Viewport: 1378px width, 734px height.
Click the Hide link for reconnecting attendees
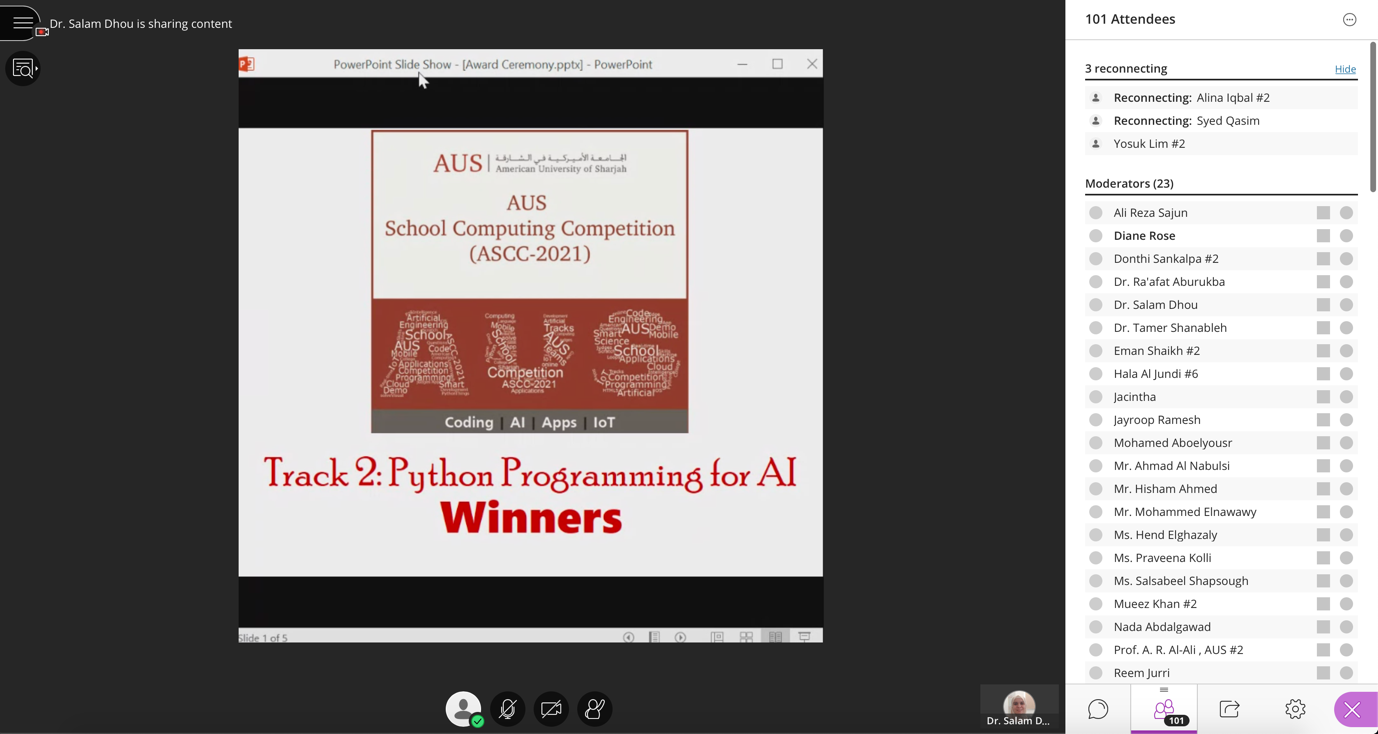tap(1345, 69)
